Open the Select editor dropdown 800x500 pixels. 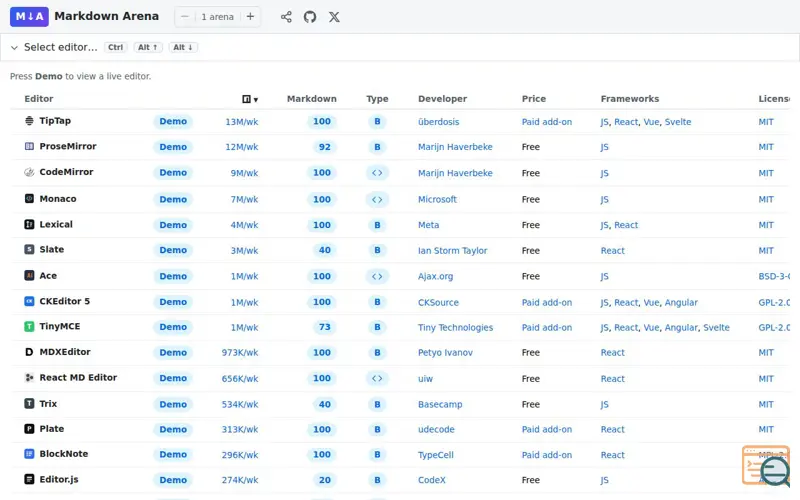[x=61, y=47]
